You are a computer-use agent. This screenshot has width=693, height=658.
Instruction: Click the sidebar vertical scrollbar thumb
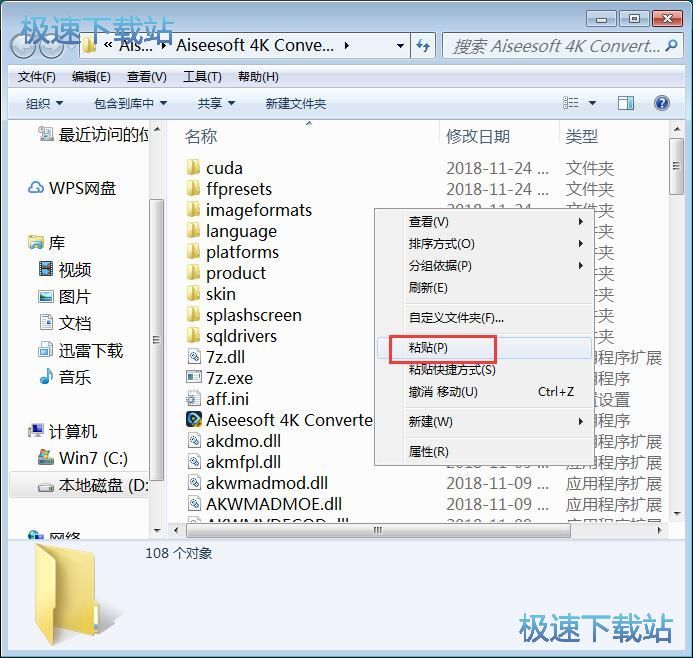(156, 339)
